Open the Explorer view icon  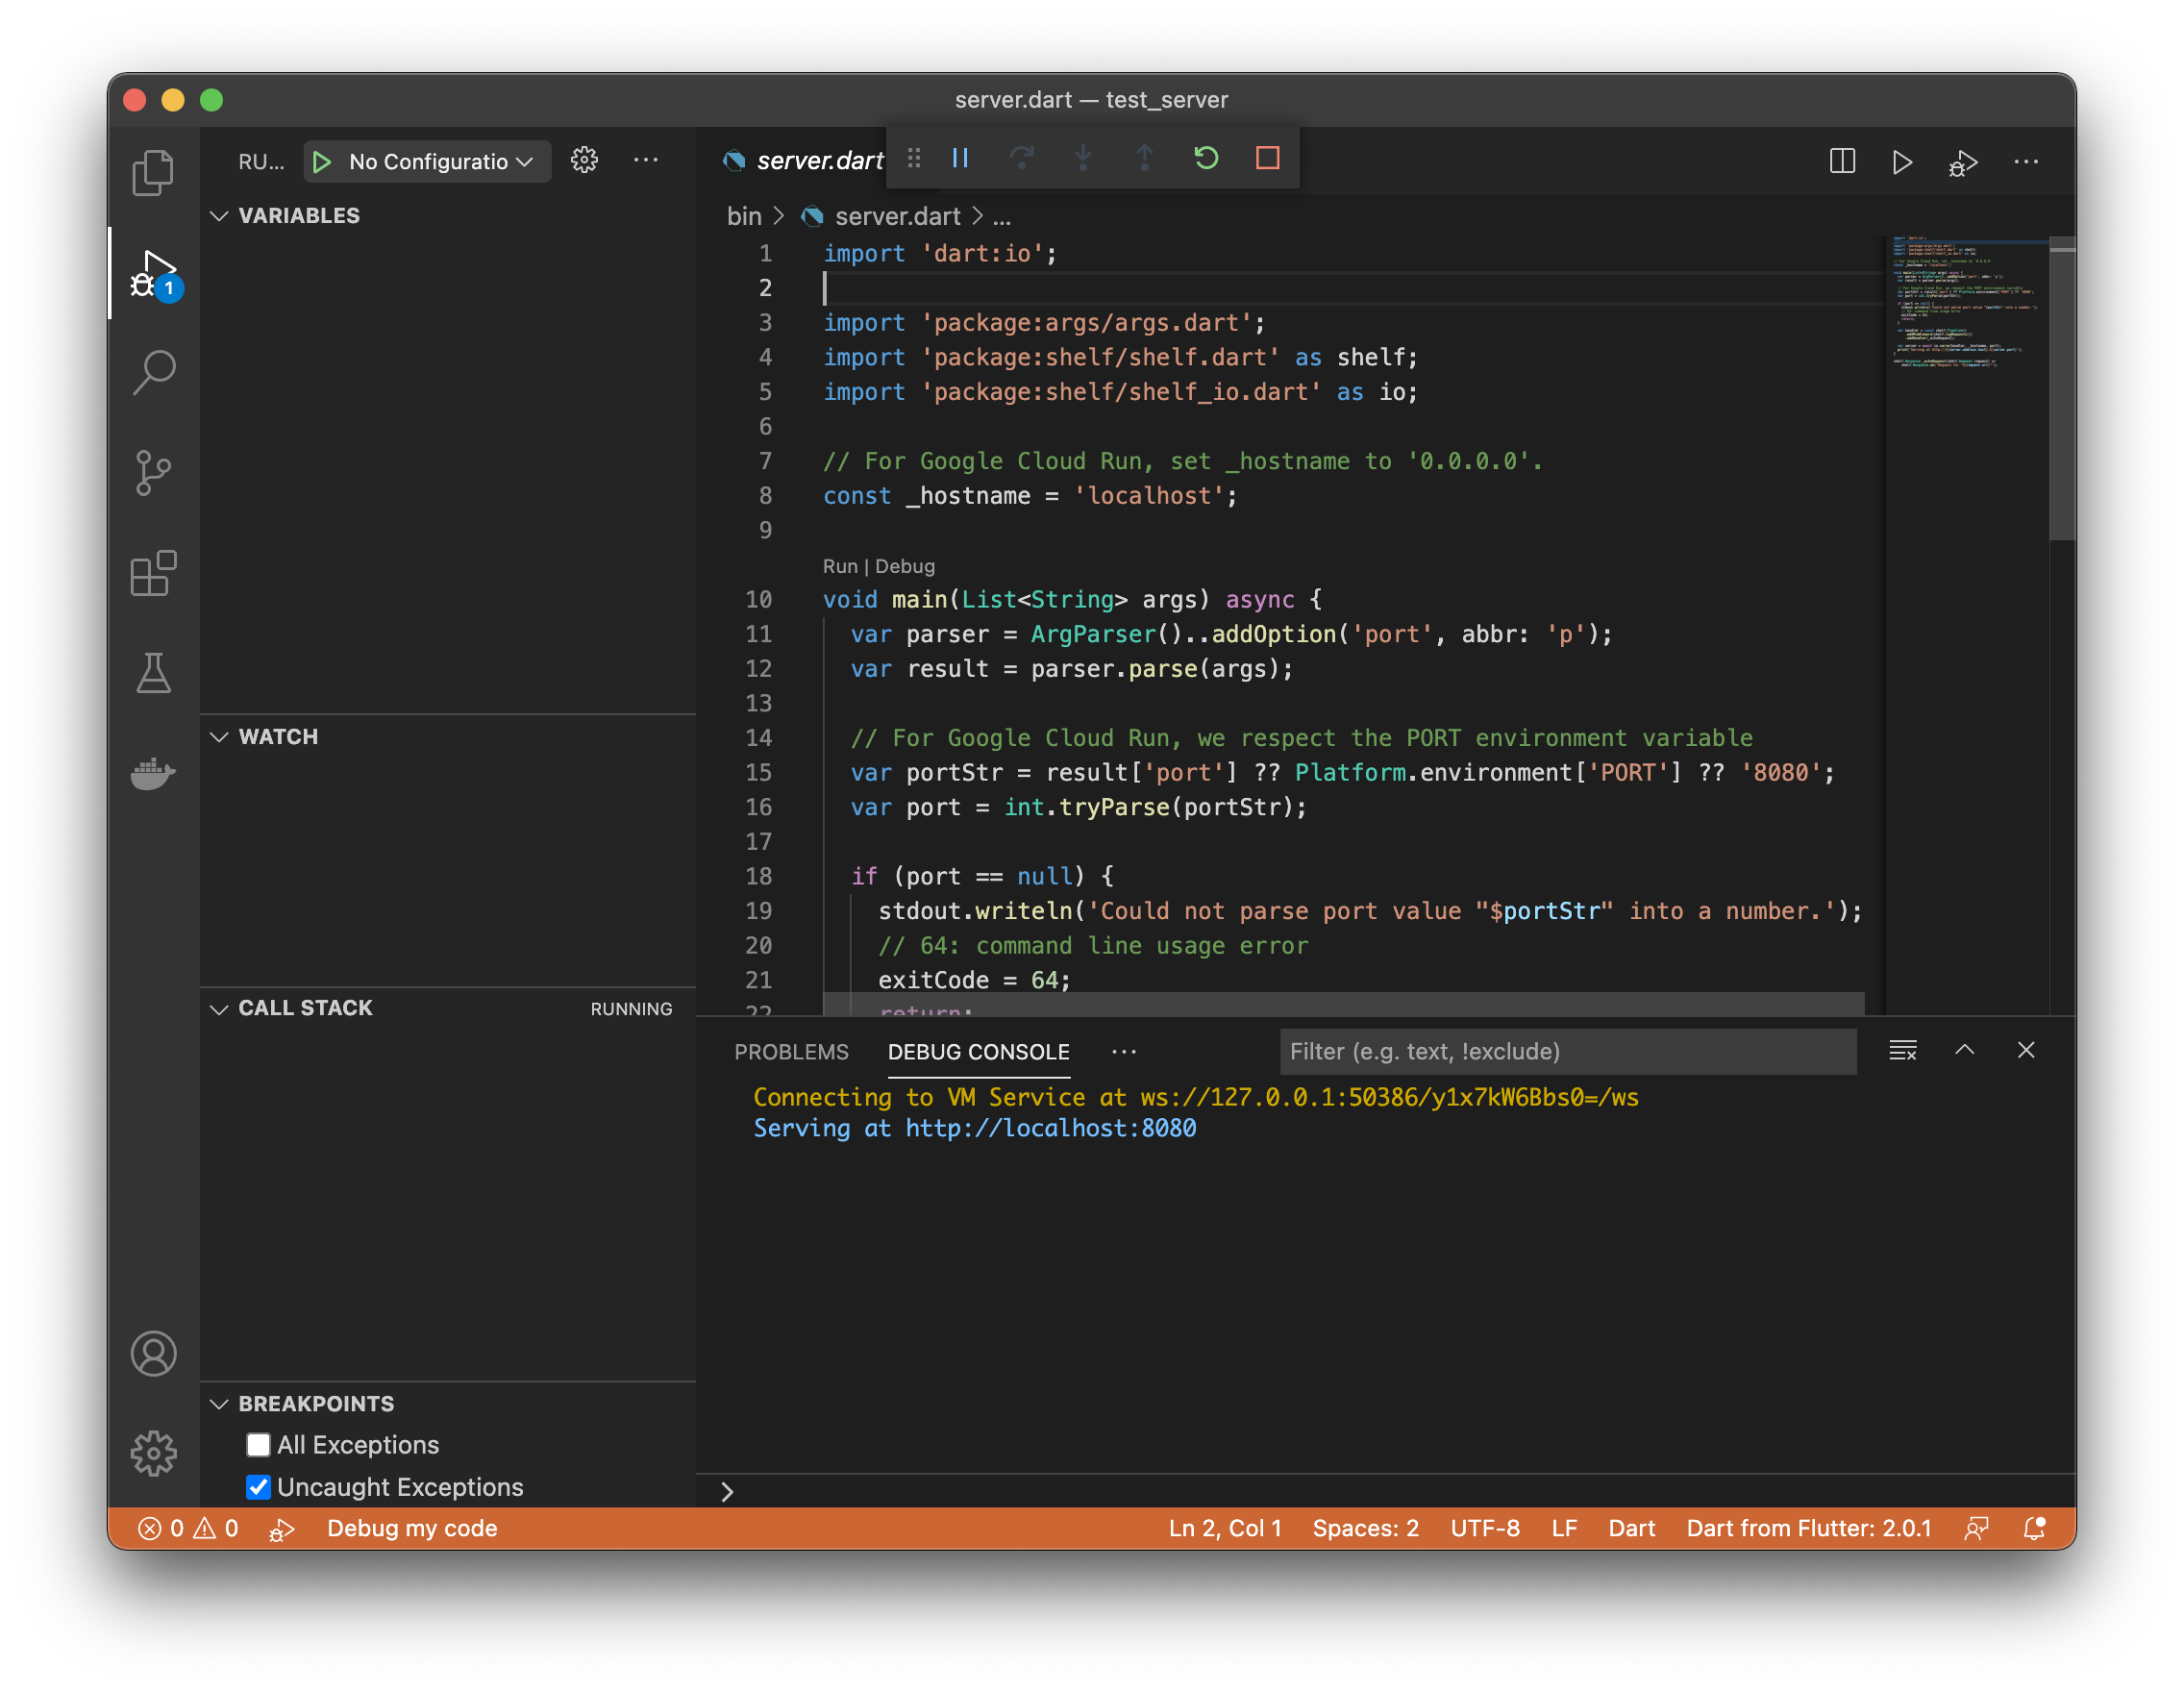[x=153, y=172]
